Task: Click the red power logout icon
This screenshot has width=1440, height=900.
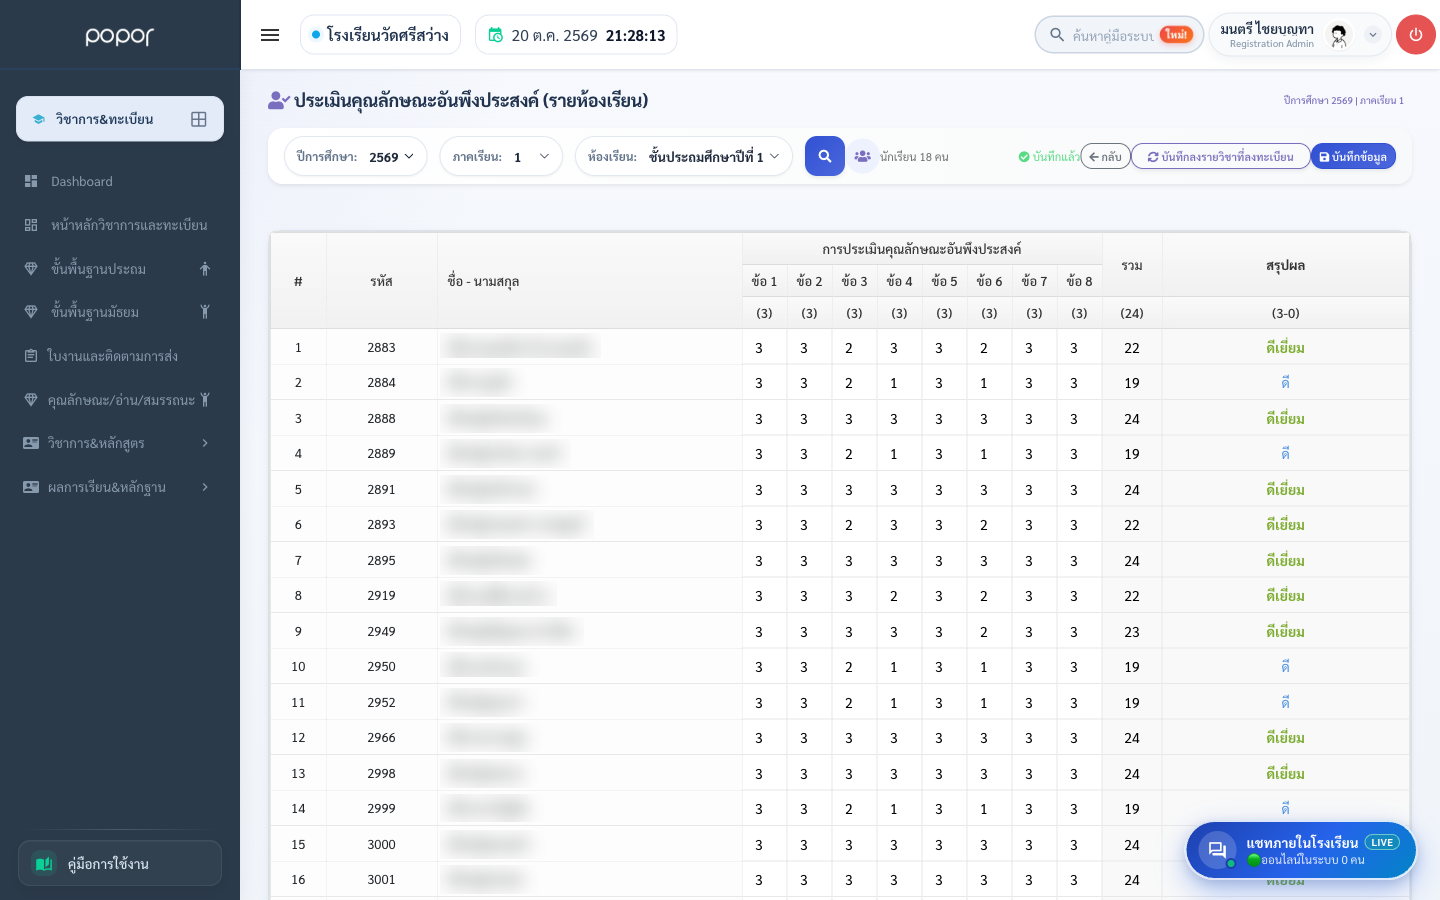Action: (1415, 35)
